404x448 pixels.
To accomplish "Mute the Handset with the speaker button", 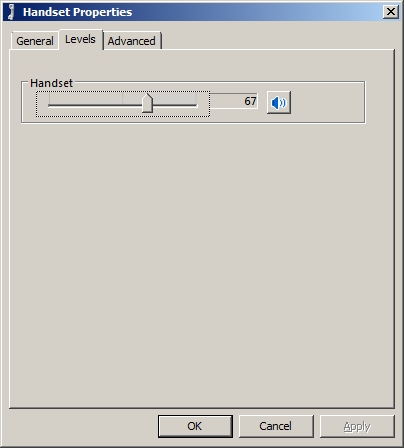I will 279,103.
